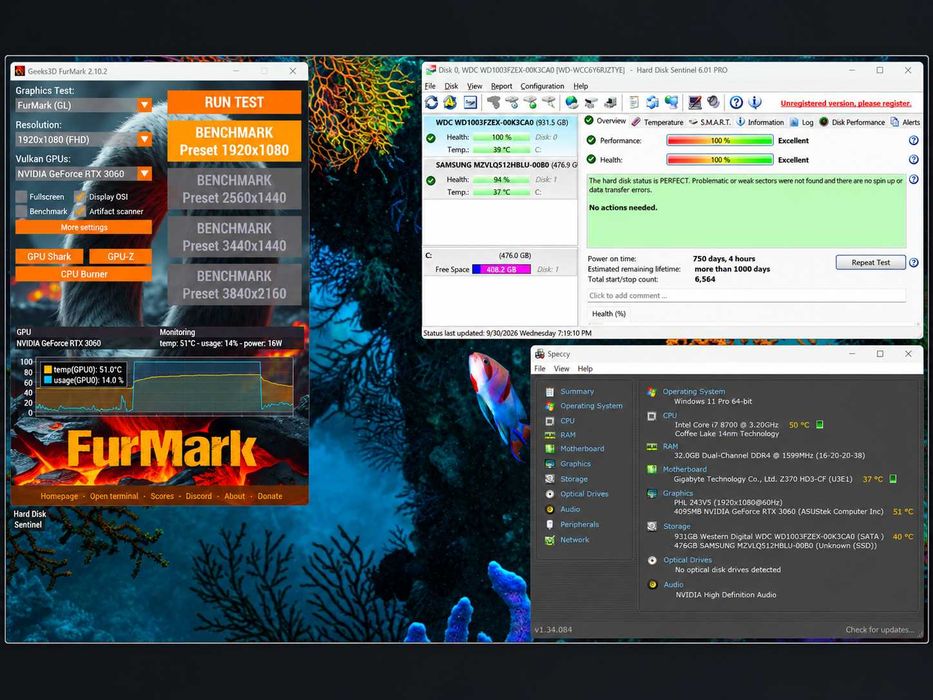Switch to the S.M.A.R.T. tab
This screenshot has width=933, height=700.
click(x=710, y=122)
